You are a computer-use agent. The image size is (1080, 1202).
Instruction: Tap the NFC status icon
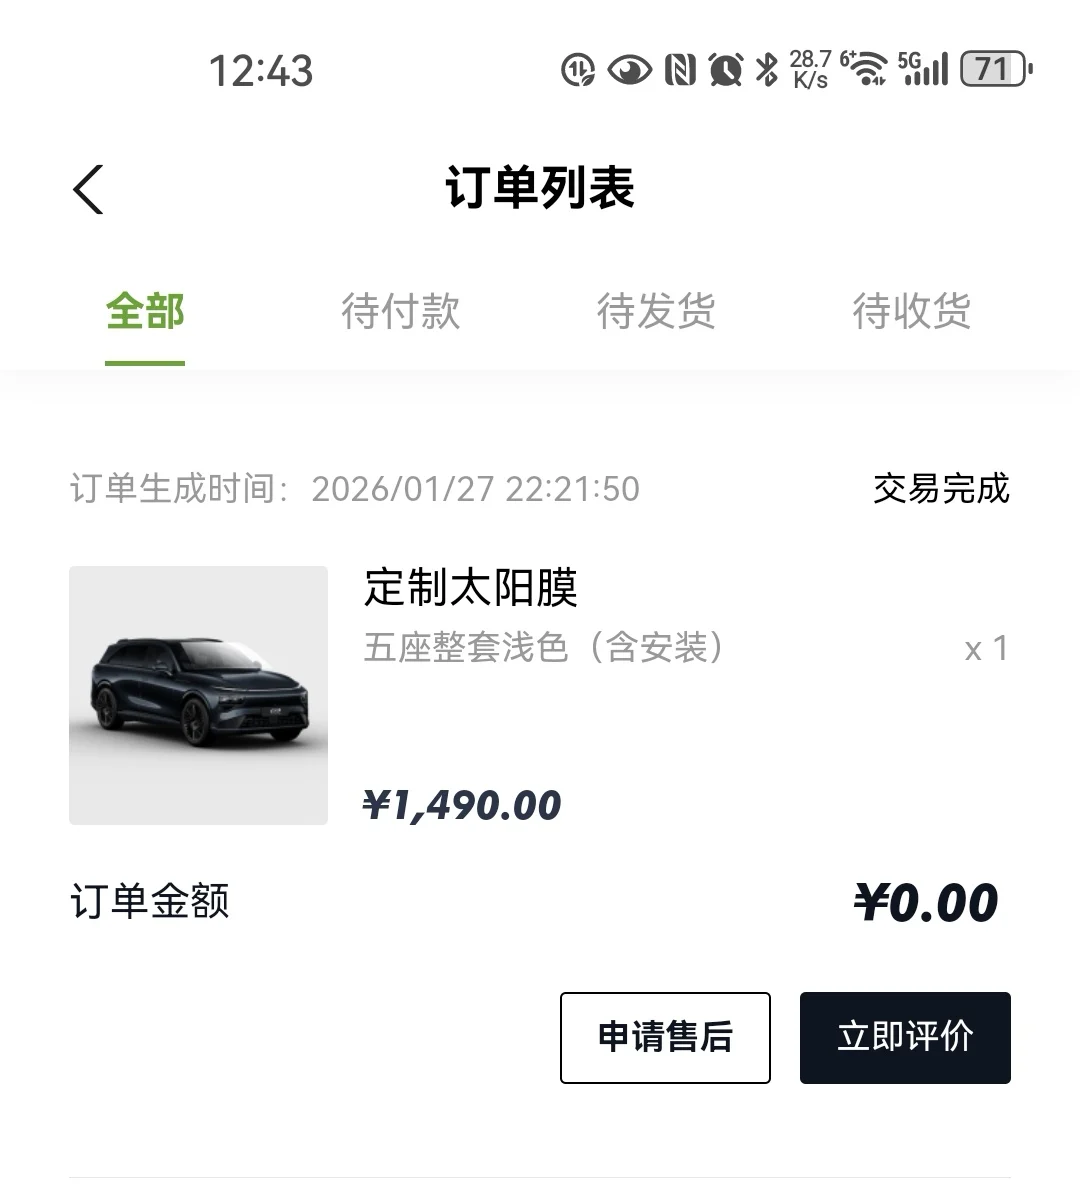(680, 70)
